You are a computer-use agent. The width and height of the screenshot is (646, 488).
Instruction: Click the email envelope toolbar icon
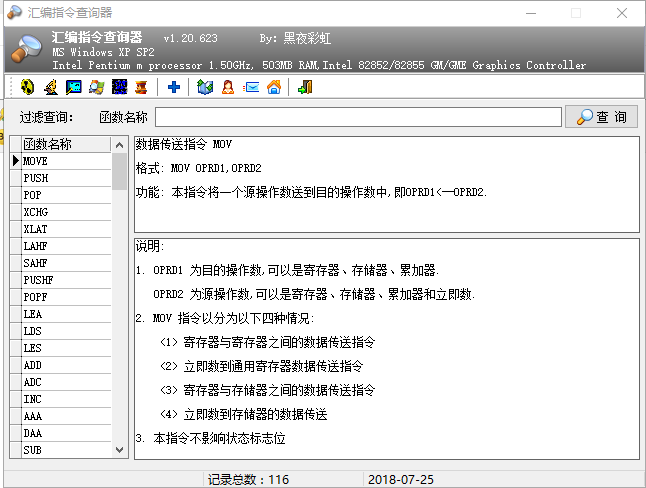(x=251, y=88)
